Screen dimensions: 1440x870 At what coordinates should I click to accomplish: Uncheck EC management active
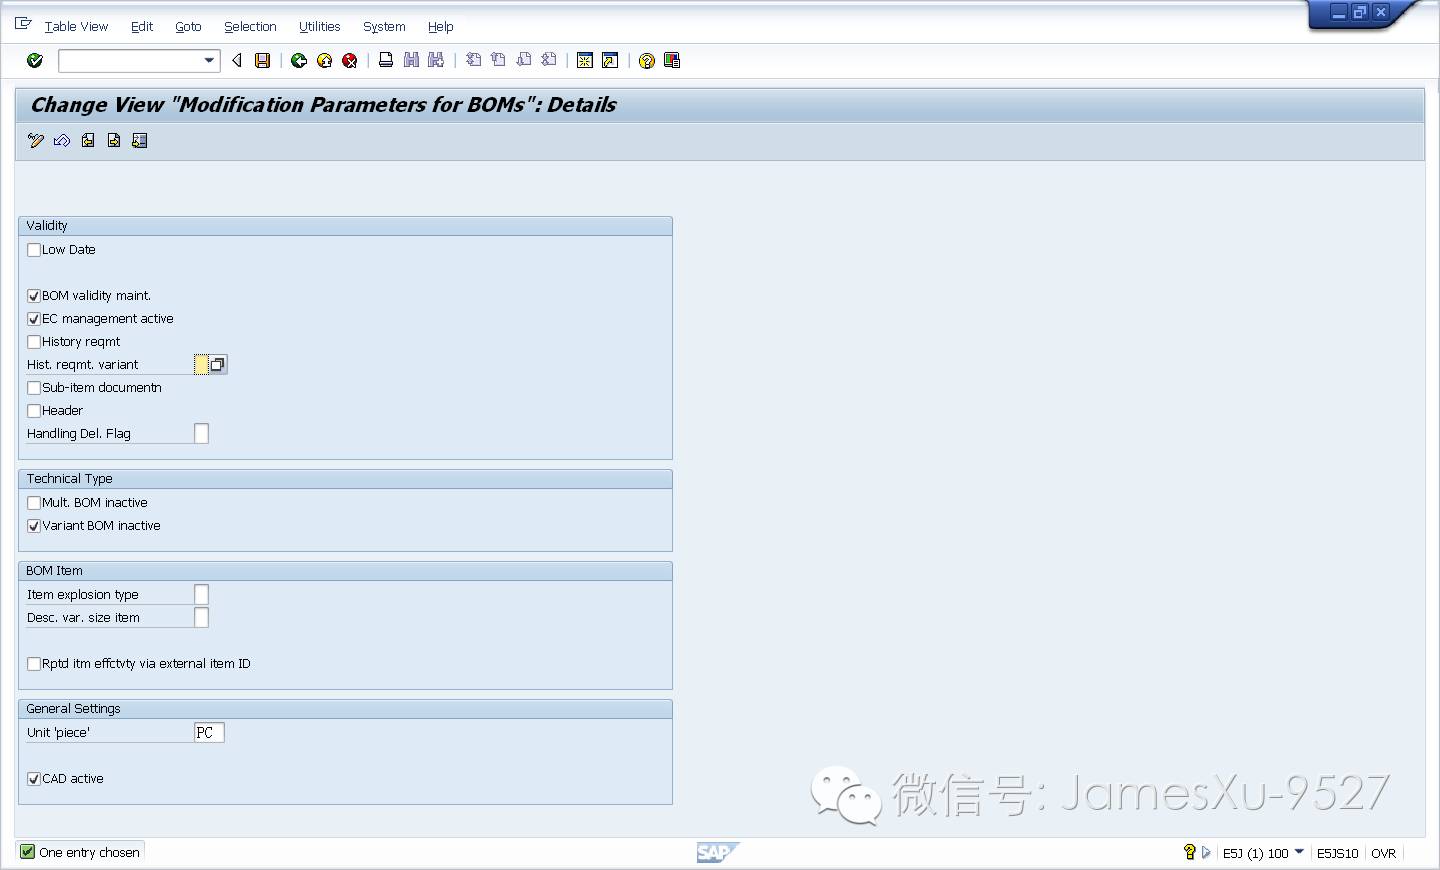point(34,319)
